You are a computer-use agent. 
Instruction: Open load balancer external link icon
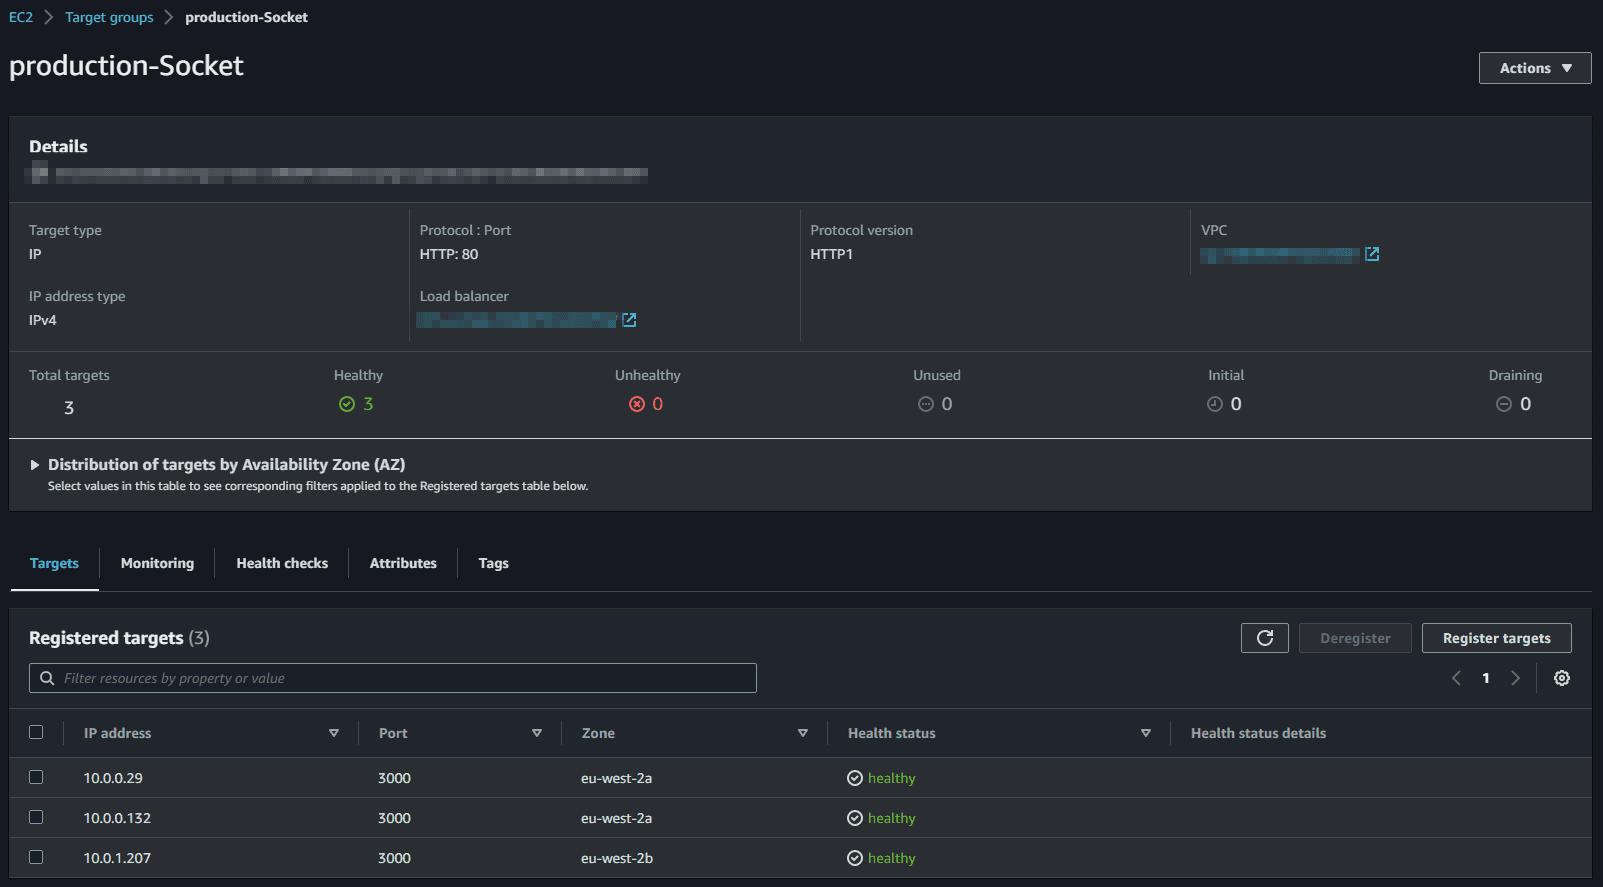click(629, 320)
